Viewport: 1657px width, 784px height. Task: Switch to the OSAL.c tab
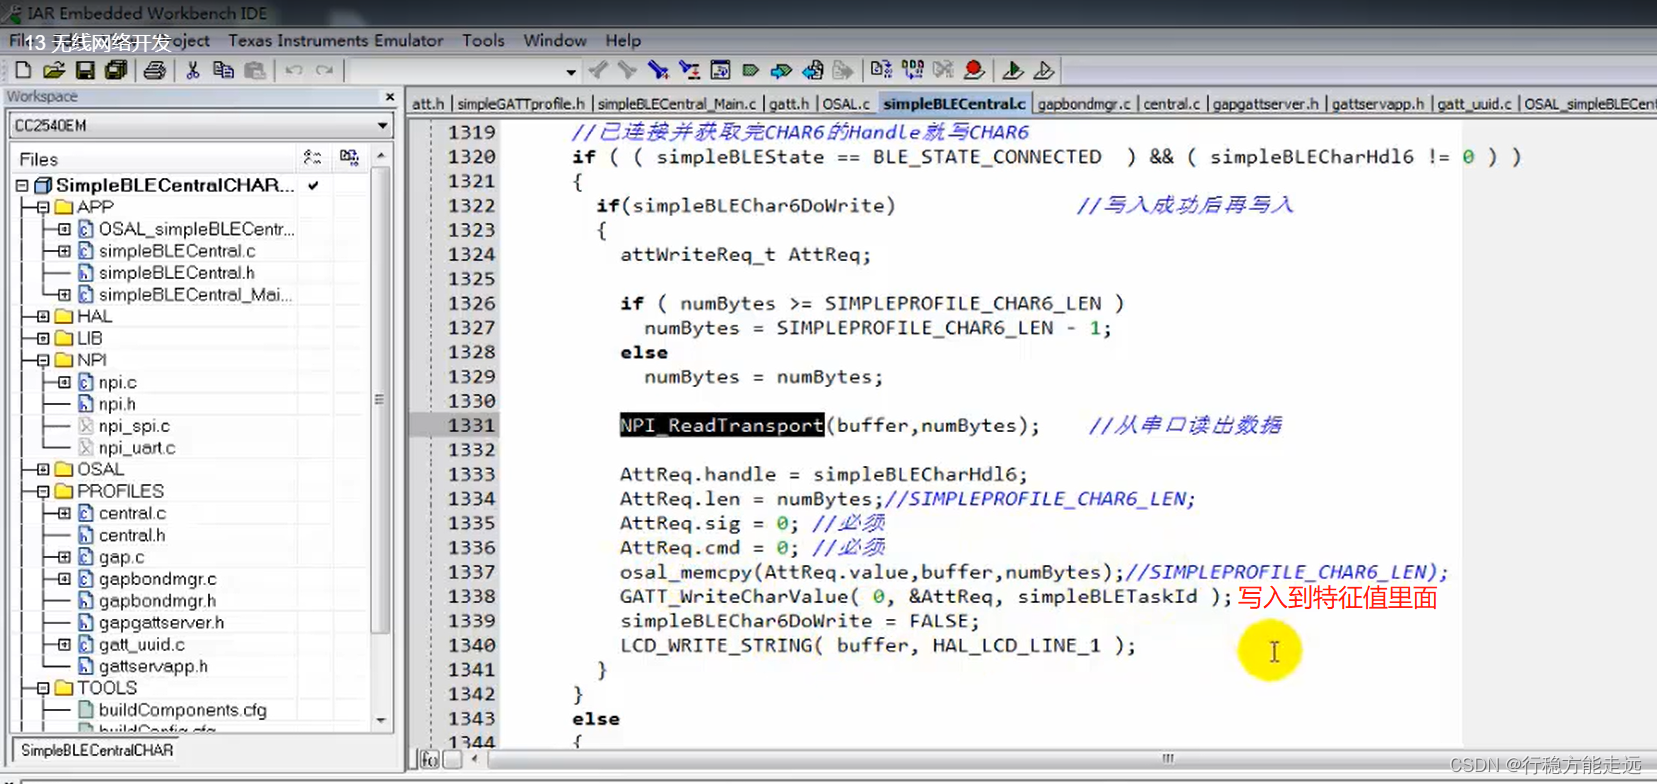click(846, 103)
